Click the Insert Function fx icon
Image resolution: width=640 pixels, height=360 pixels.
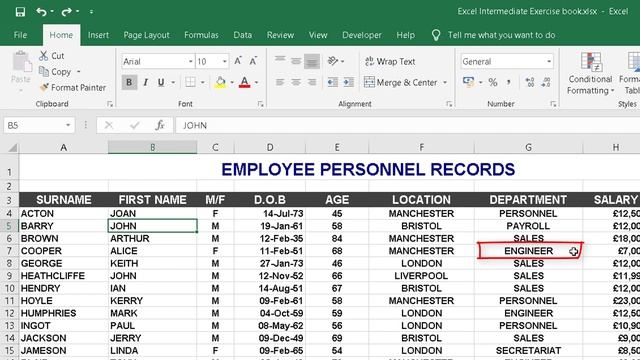[160, 125]
